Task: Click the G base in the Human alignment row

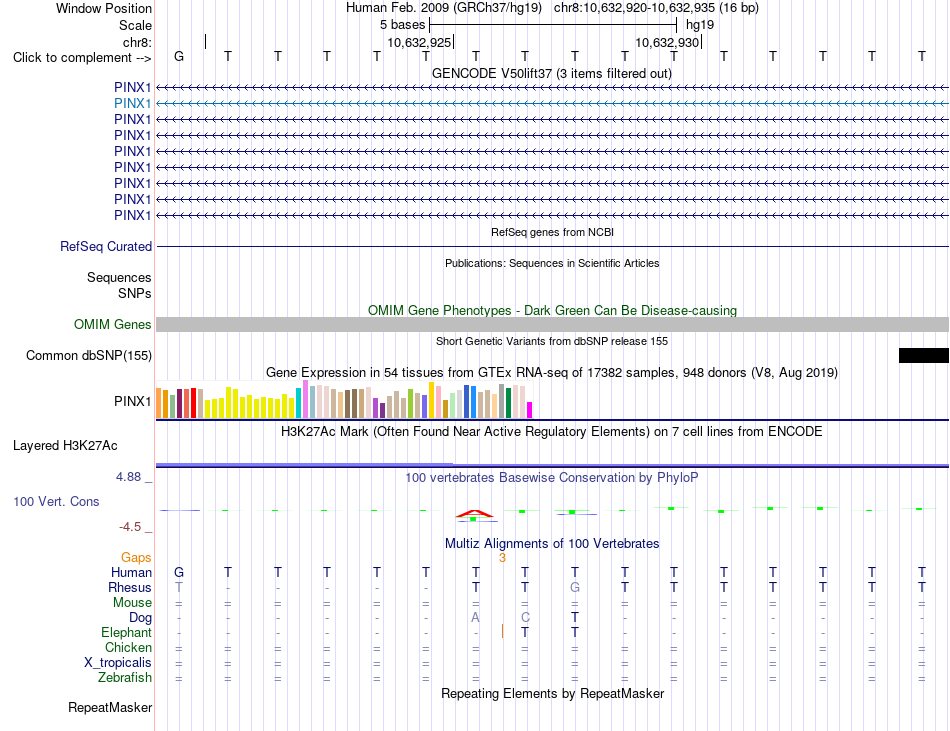Action: coord(179,572)
